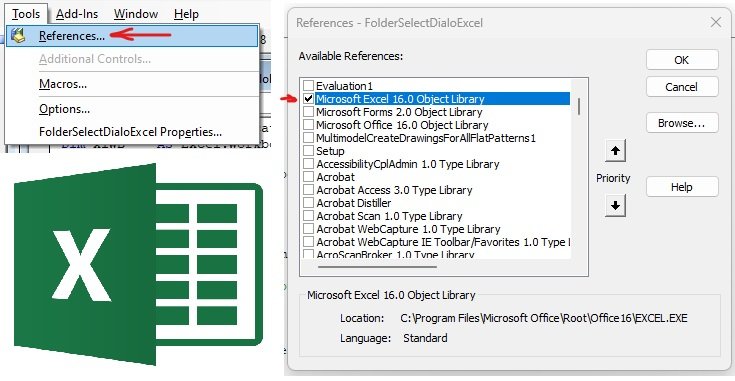Image resolution: width=735 pixels, height=381 pixels.
Task: Check Acrobat WebCapture IE Toolbar/Favorites library
Action: coord(308,242)
